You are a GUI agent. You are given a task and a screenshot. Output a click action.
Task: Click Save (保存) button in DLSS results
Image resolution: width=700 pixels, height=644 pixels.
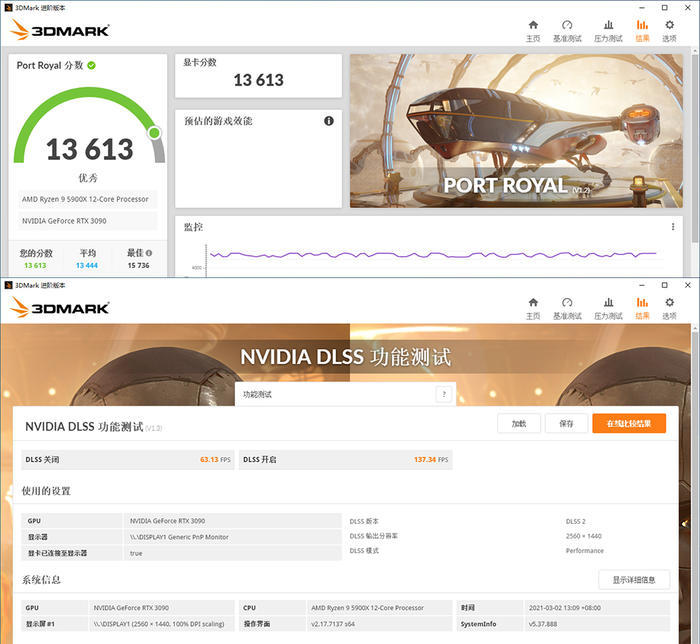566,424
